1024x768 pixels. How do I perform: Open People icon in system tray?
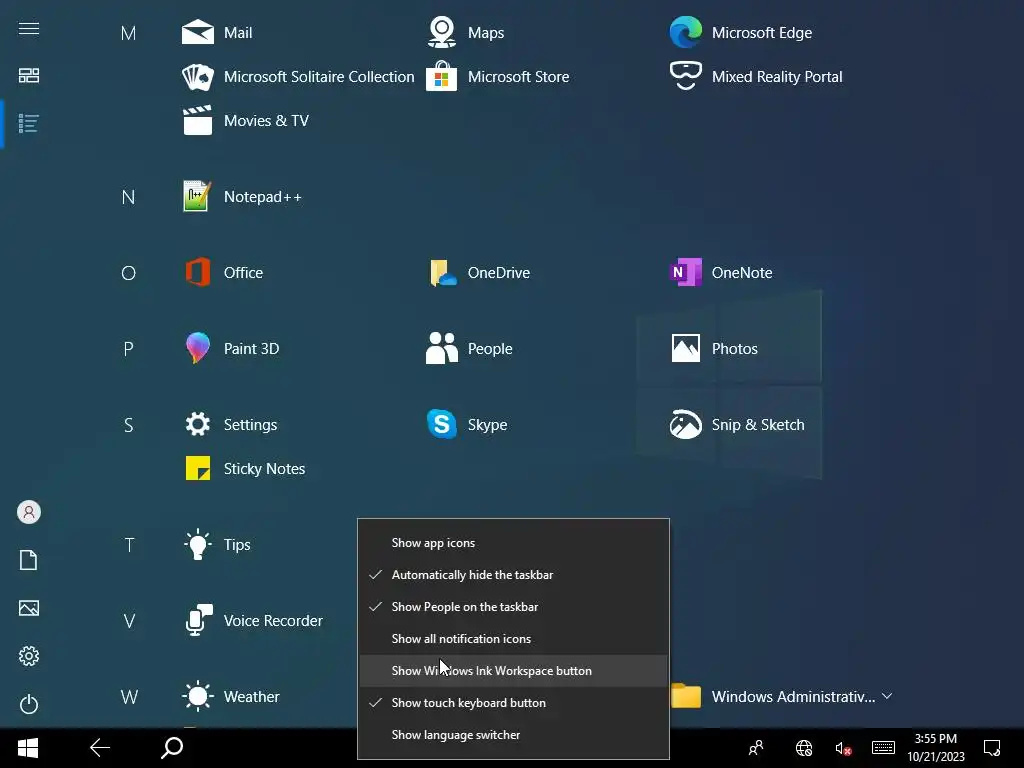(756, 748)
